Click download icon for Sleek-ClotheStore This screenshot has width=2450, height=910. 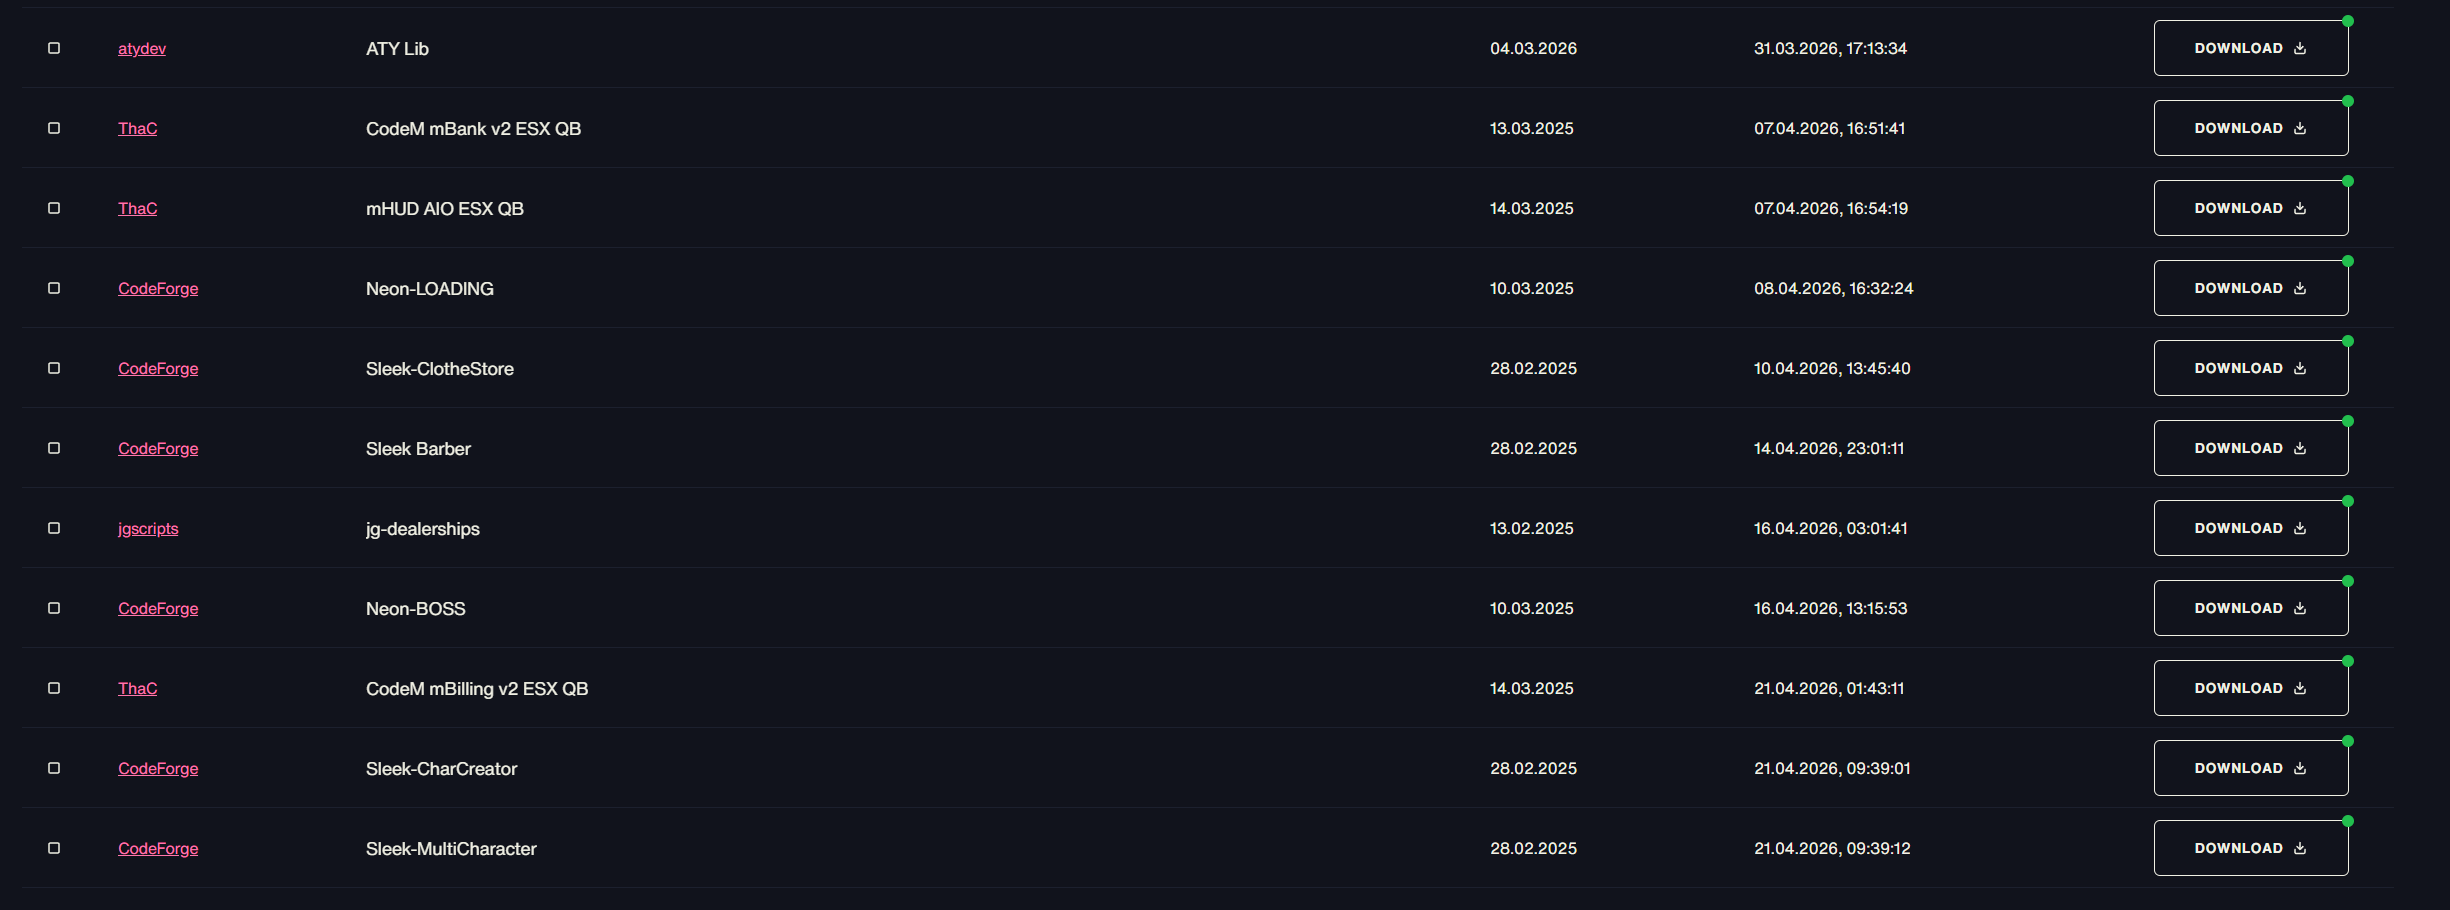click(2300, 368)
